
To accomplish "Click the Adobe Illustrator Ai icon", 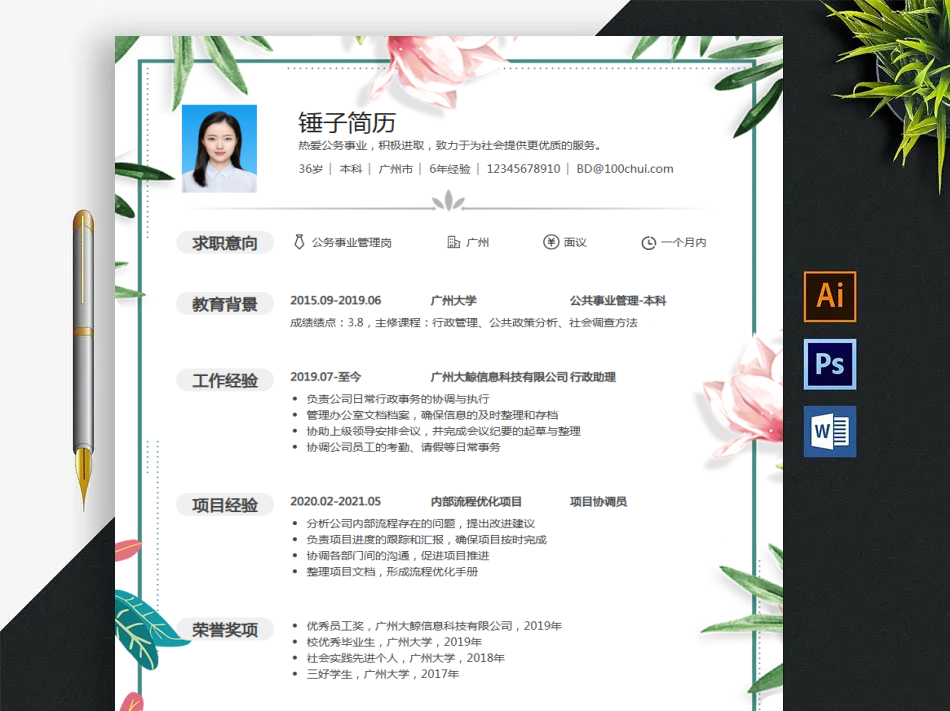I will (x=829, y=296).
